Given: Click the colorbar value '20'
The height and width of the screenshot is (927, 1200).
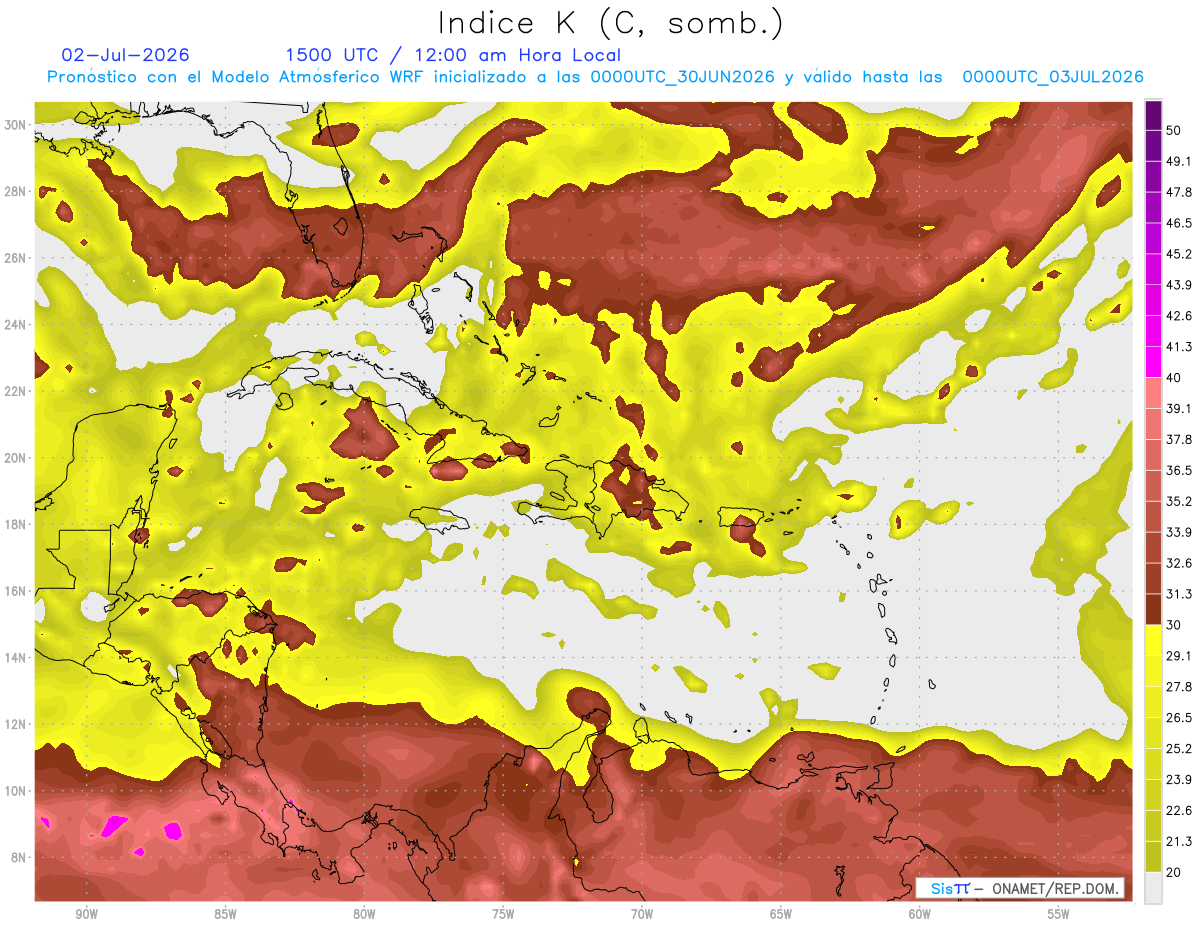Looking at the screenshot, I should pyautogui.click(x=1174, y=873).
